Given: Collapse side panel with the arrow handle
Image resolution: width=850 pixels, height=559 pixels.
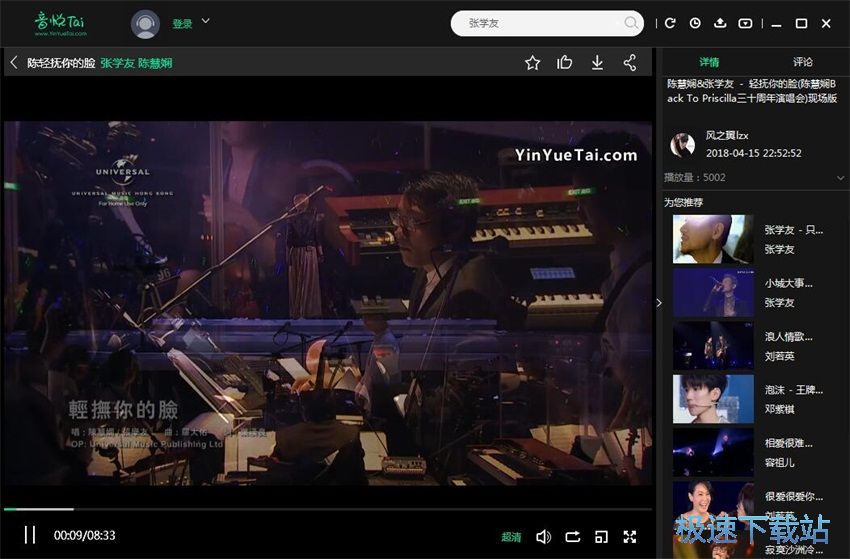Looking at the screenshot, I should pos(659,303).
